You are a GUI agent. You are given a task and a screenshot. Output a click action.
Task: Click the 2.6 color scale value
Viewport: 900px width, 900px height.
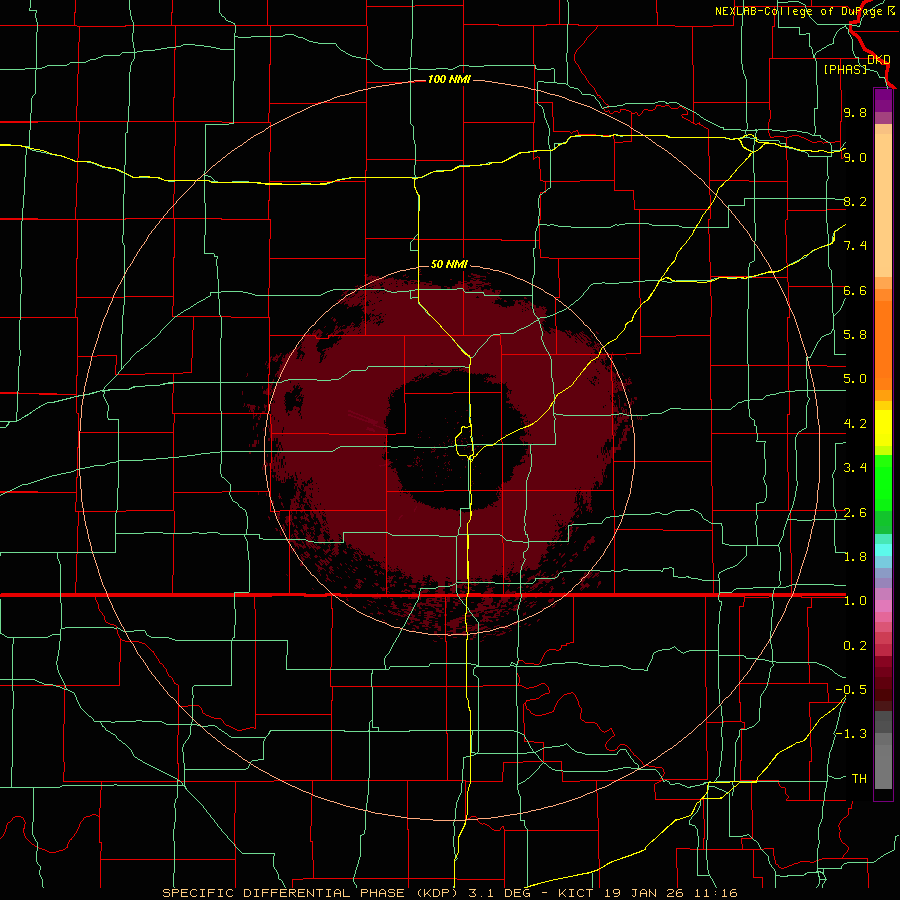pyautogui.click(x=855, y=513)
